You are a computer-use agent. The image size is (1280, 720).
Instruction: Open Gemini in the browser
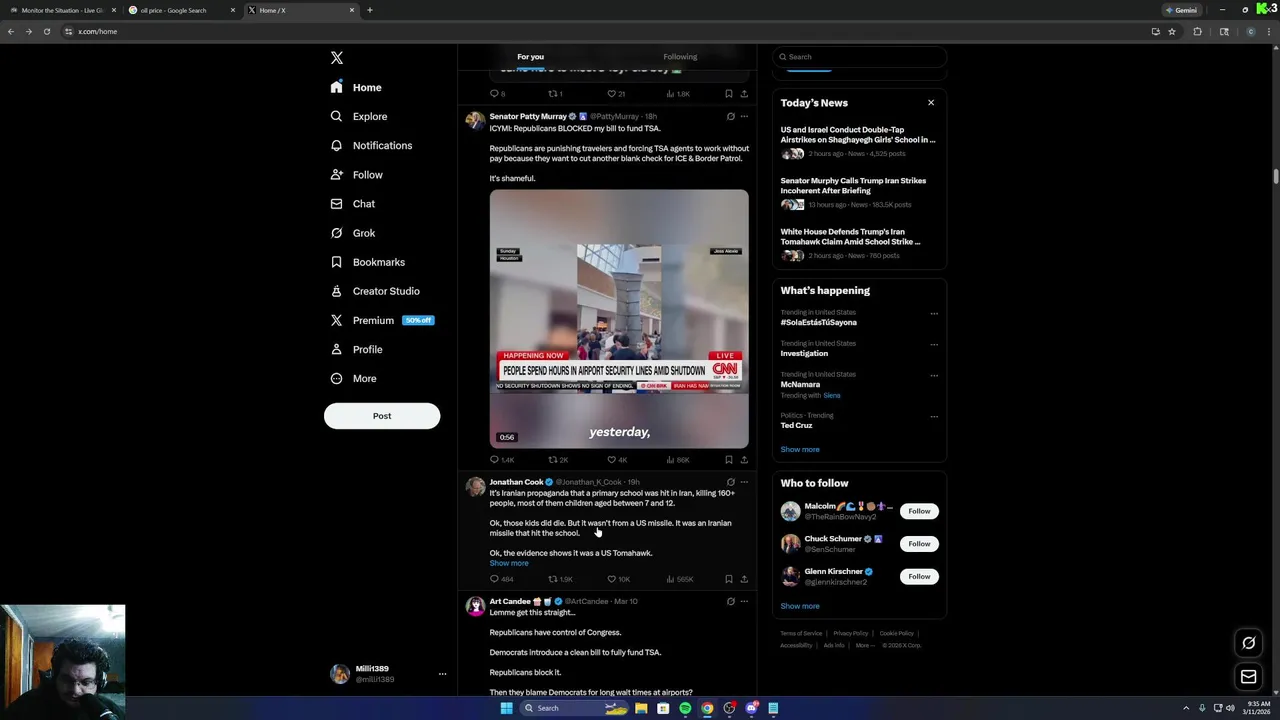tap(1181, 10)
